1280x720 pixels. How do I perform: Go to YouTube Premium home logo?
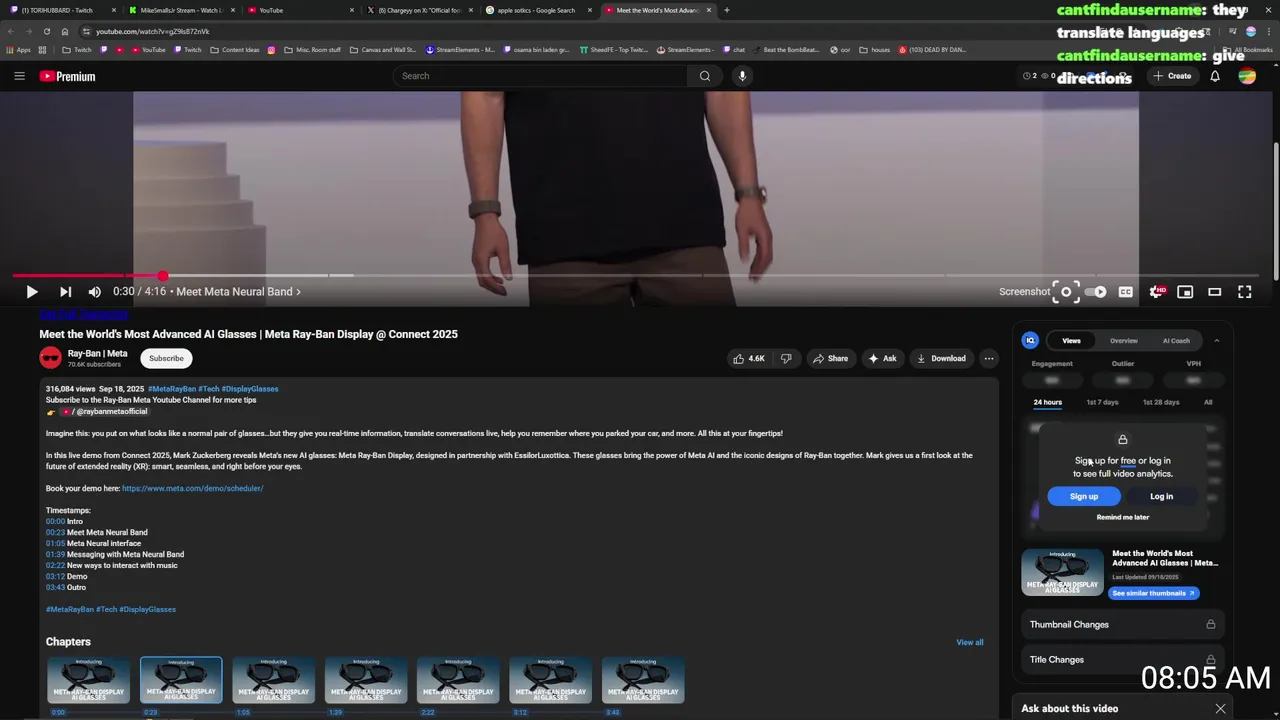pyautogui.click(x=67, y=76)
